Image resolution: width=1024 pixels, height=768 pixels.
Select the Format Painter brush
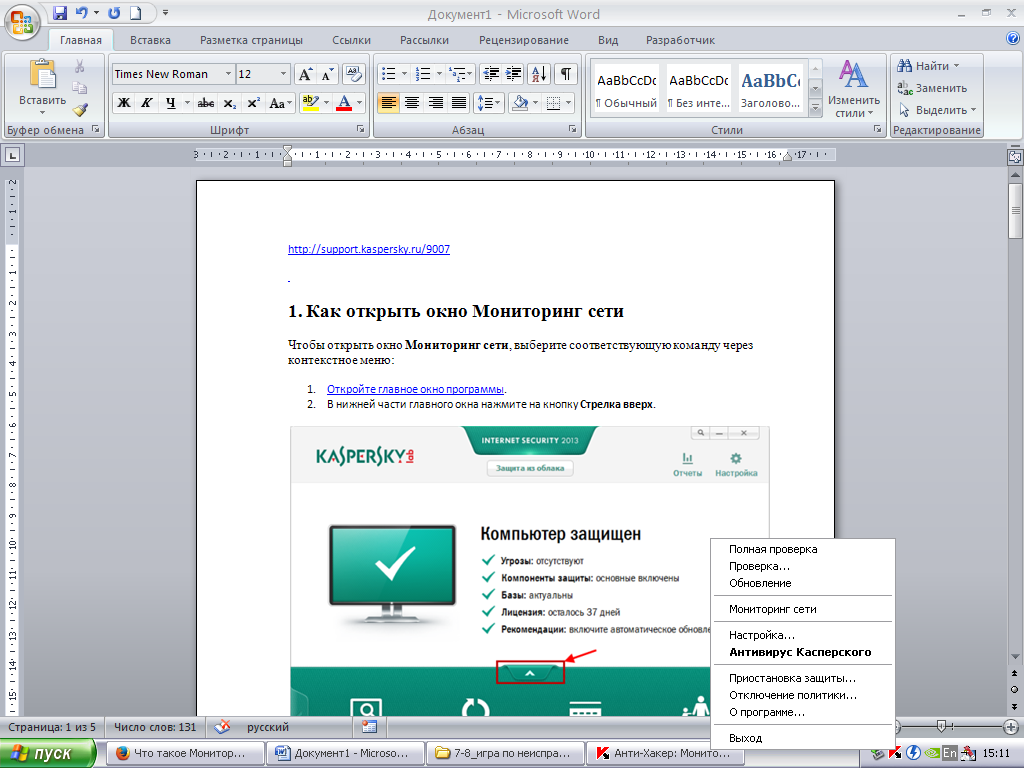point(80,110)
